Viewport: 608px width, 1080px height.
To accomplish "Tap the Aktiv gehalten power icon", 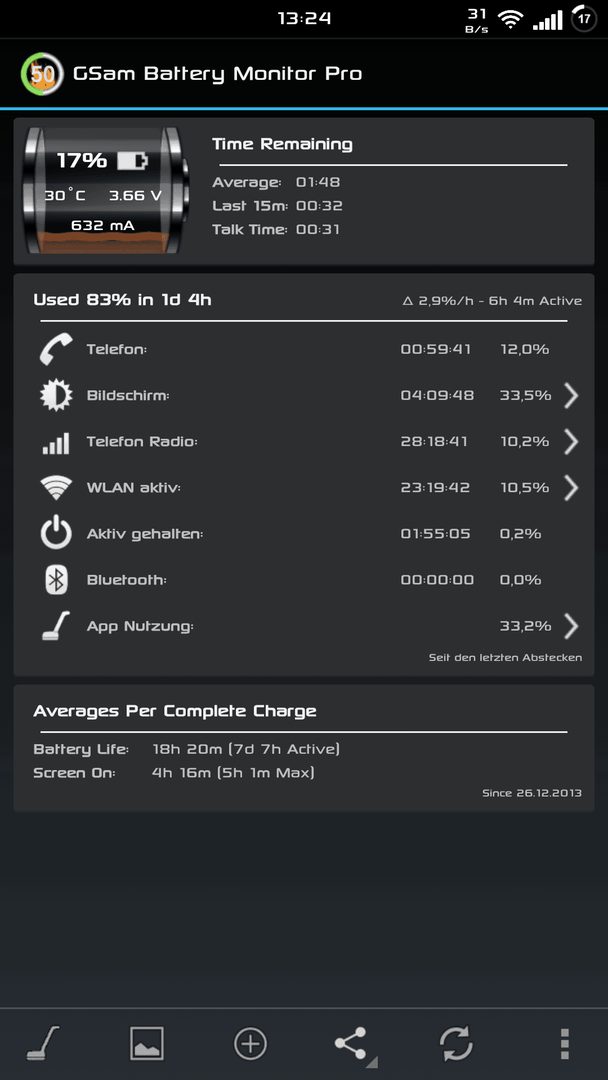I will [x=56, y=534].
